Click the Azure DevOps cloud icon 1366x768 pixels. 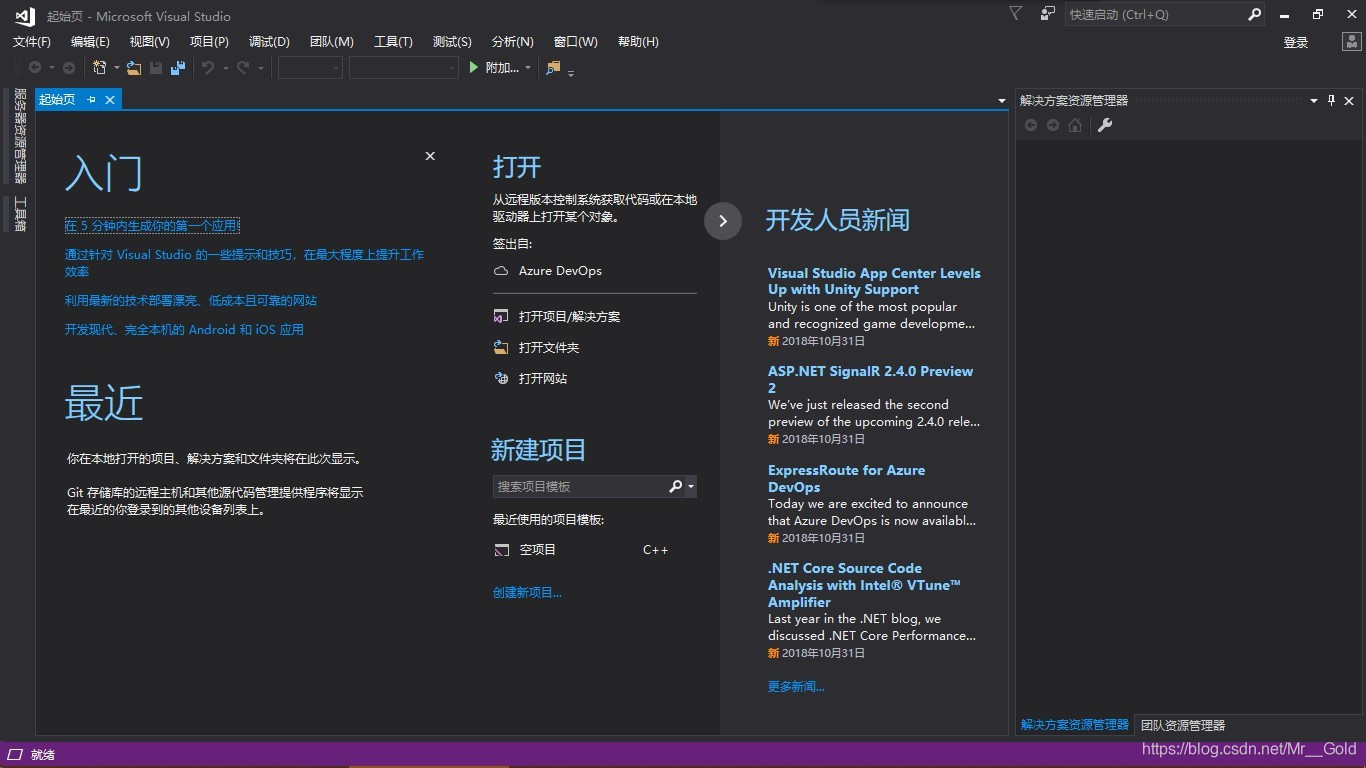501,271
